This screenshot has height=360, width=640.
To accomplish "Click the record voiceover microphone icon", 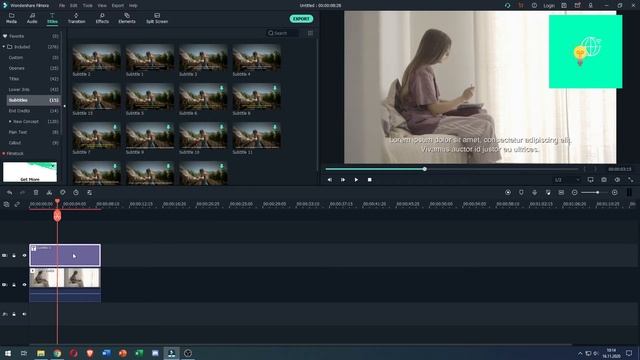I will click(x=535, y=193).
